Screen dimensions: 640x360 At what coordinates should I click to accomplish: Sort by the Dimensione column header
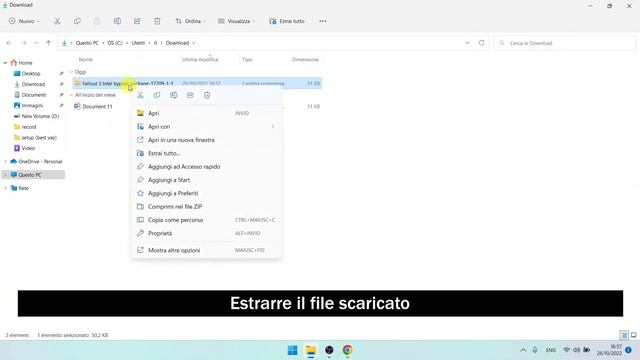[x=305, y=60]
